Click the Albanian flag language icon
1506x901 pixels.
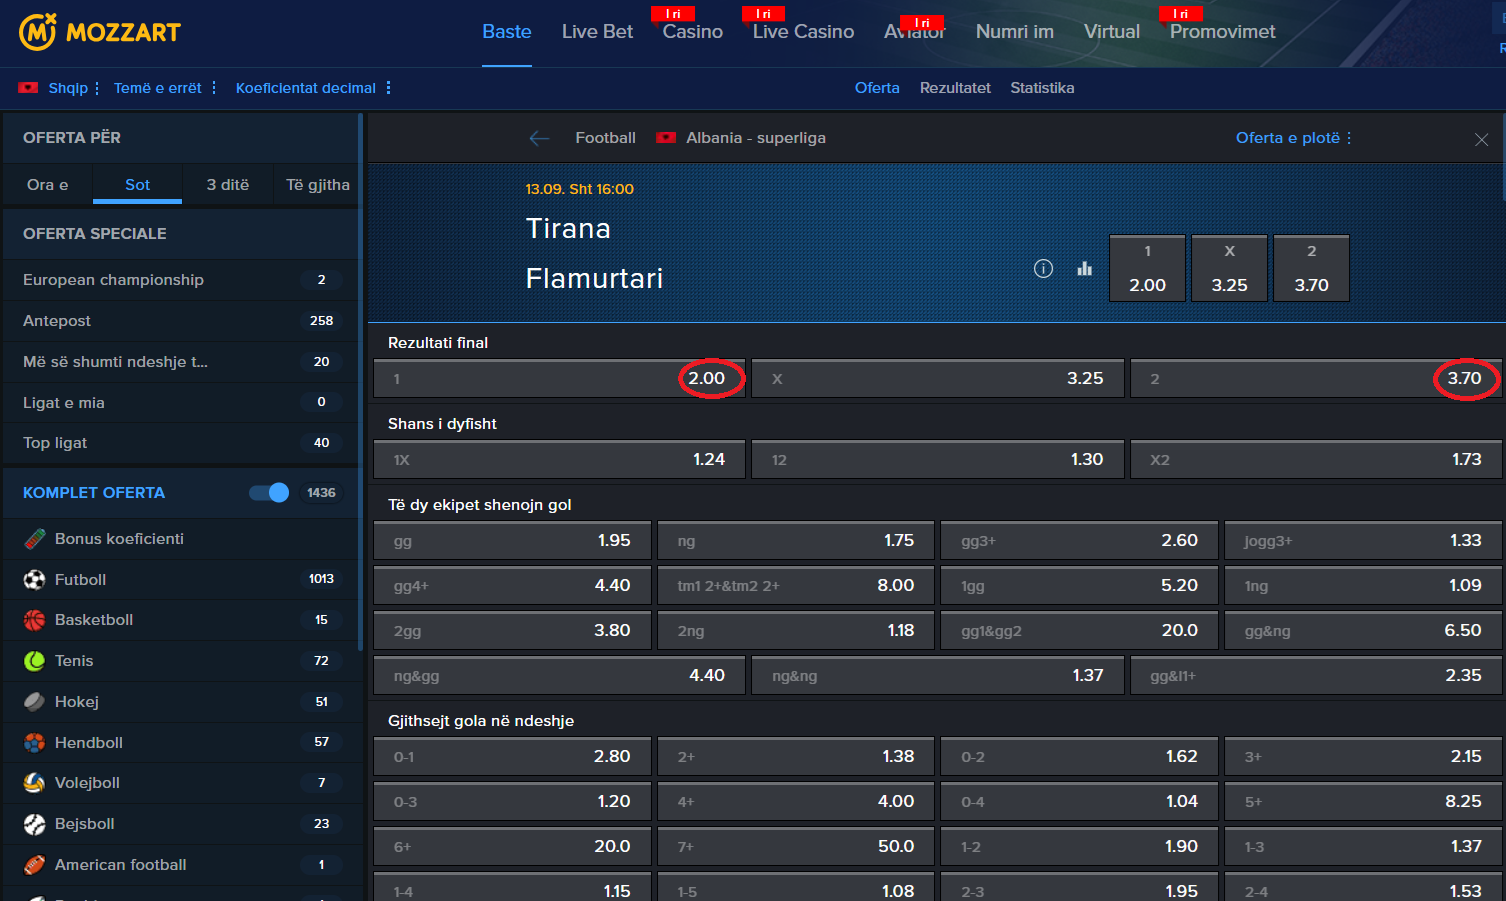point(28,88)
